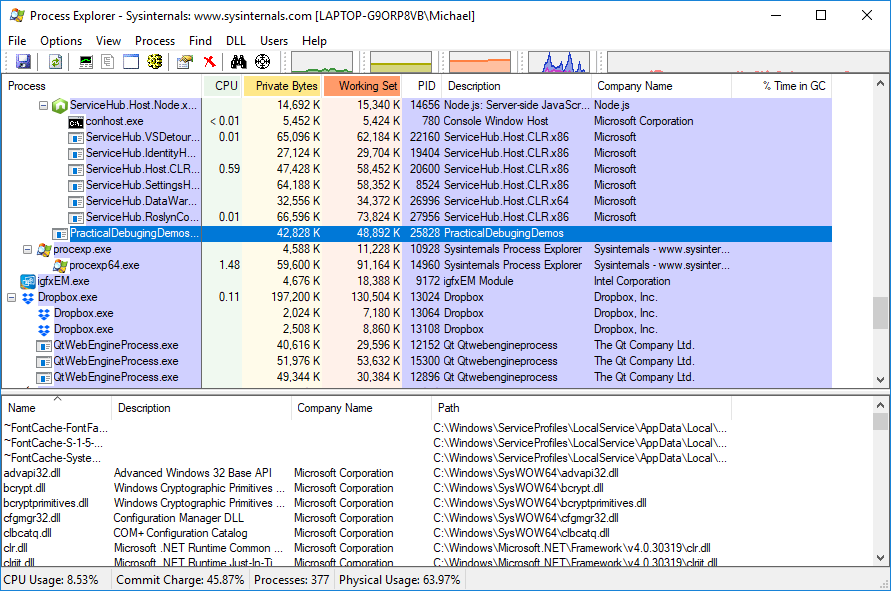This screenshot has height=591, width=891.
Task: Click the icon of QtWebEngineProcess PID 12152
Action: click(x=44, y=346)
